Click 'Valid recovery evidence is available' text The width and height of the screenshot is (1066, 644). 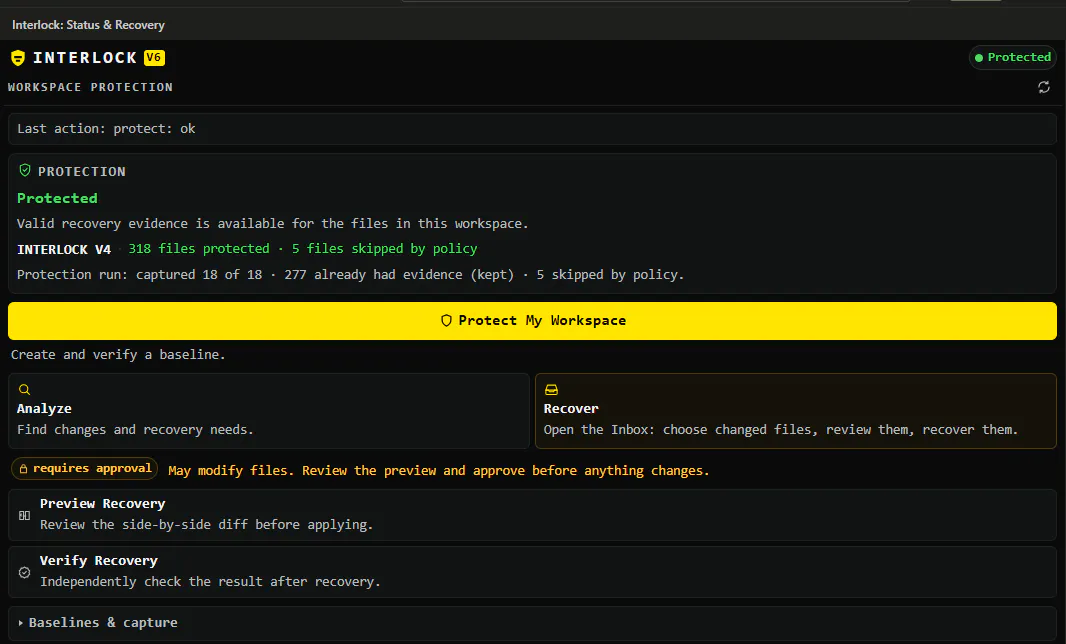coord(272,224)
